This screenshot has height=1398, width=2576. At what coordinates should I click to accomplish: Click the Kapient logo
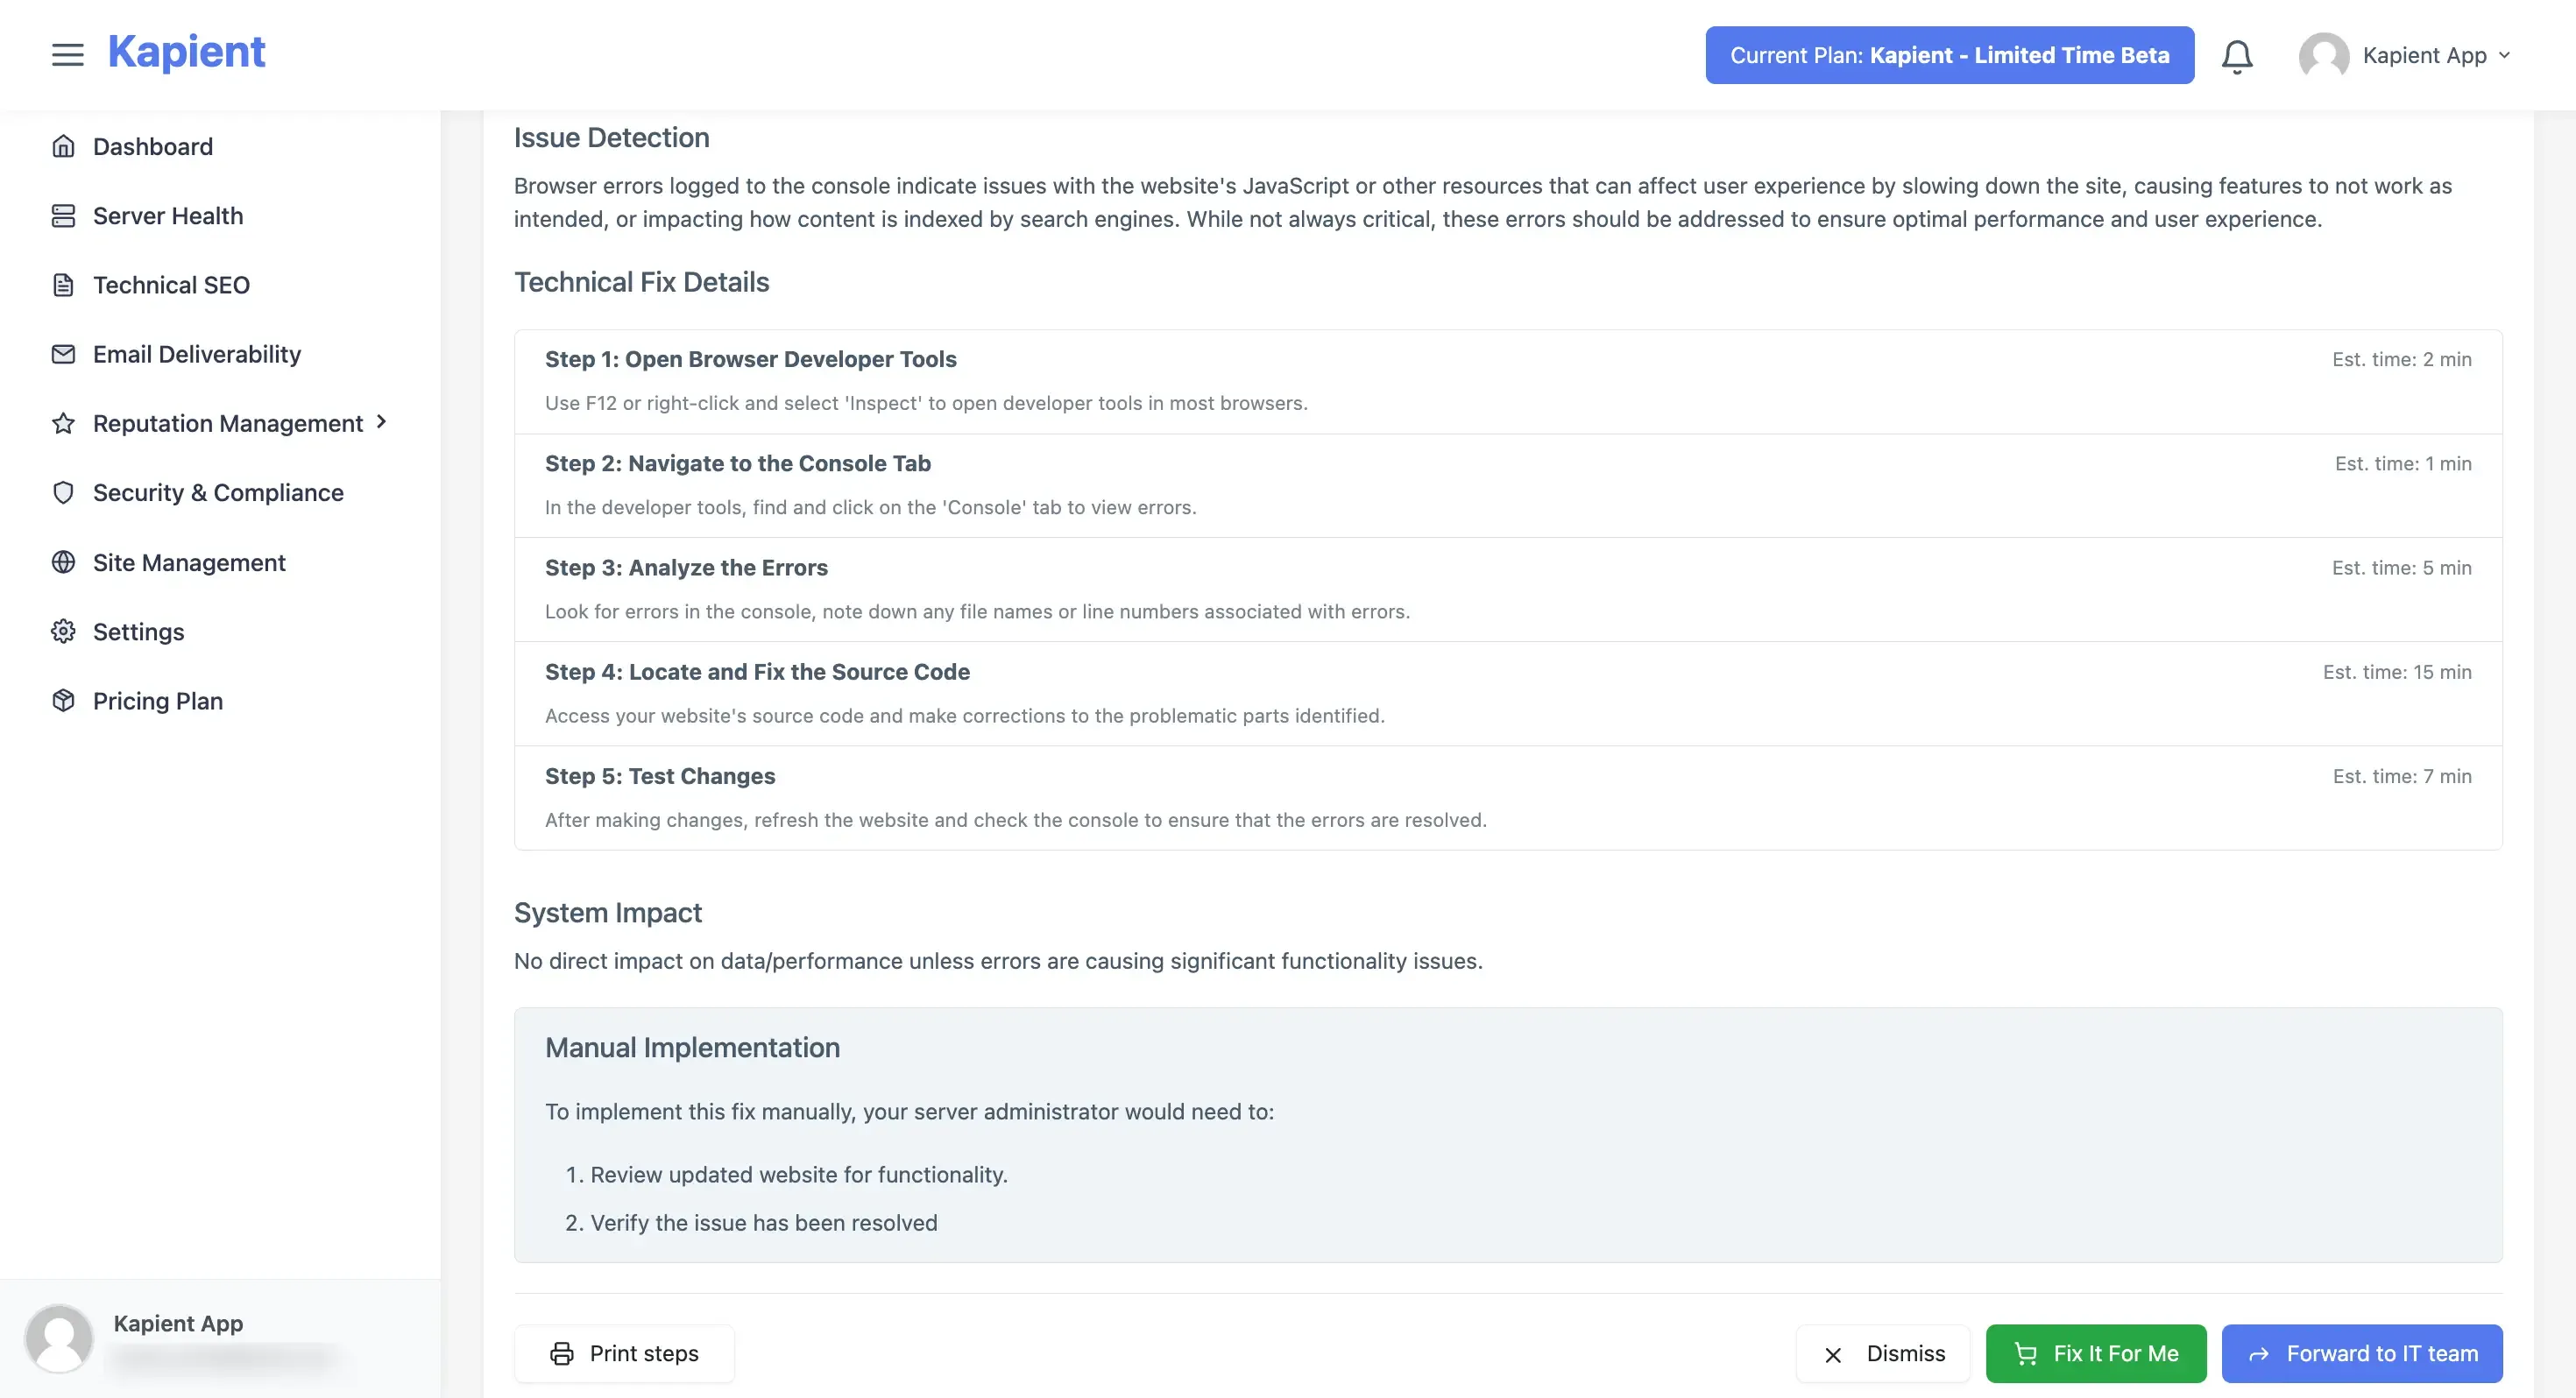[187, 52]
